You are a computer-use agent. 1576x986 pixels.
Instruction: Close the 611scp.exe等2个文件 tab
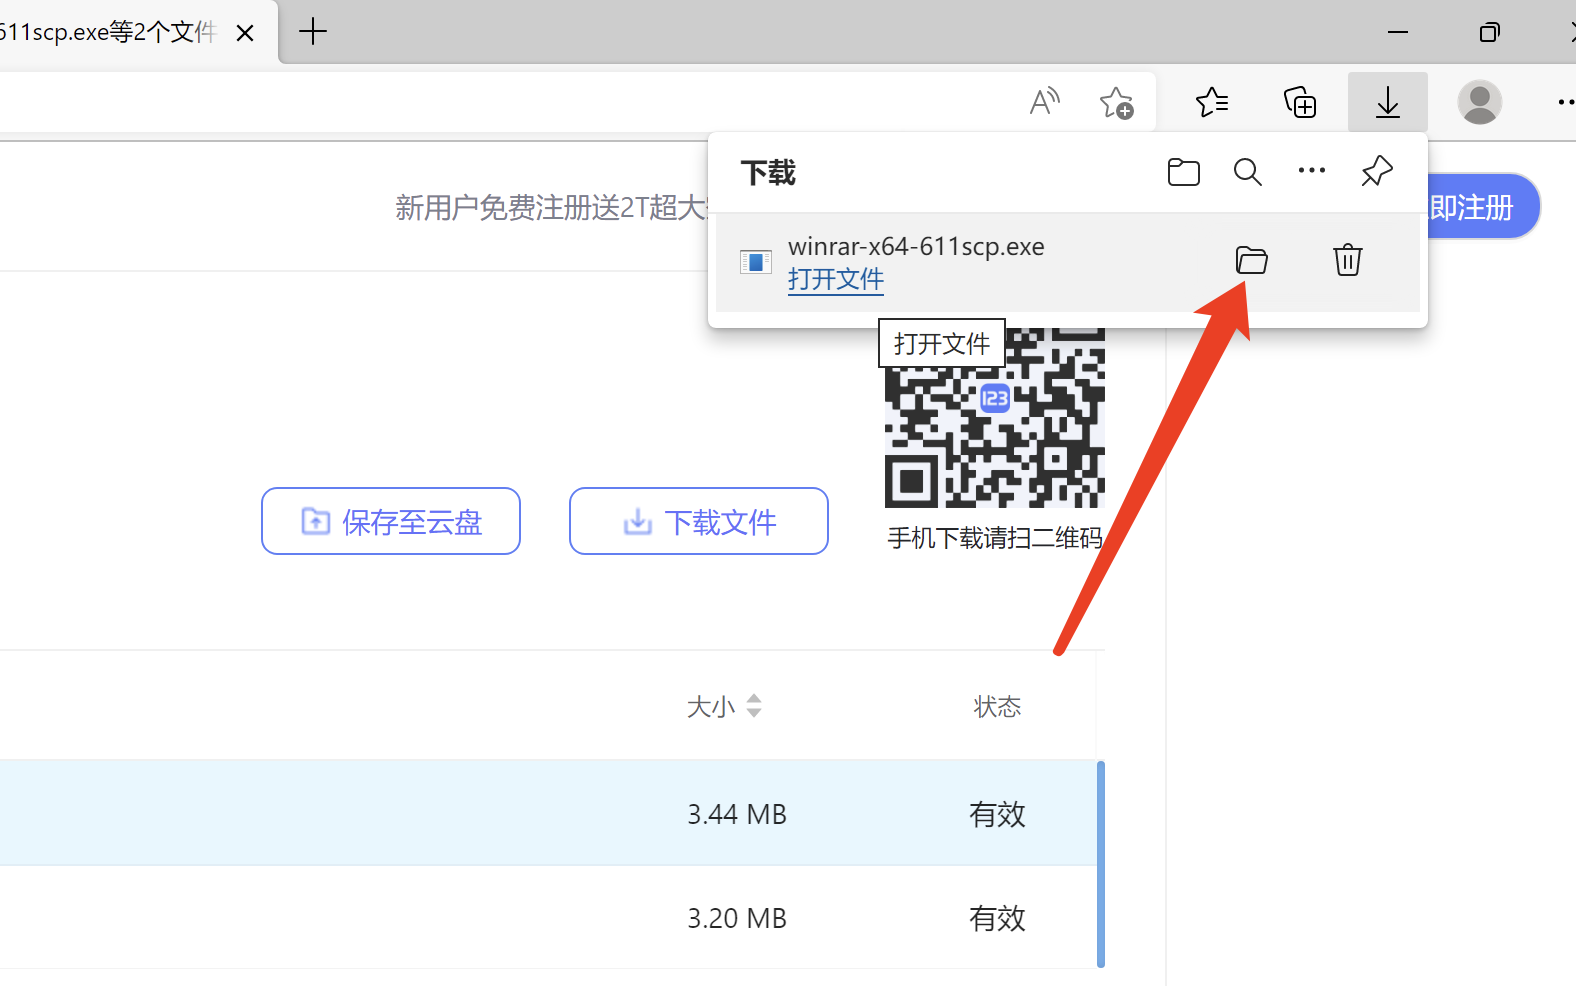tap(245, 33)
